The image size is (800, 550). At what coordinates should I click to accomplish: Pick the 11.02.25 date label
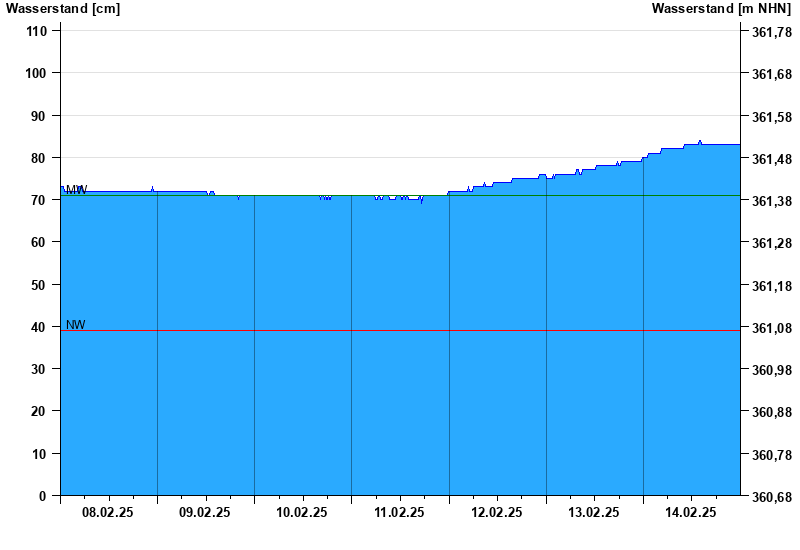[x=399, y=512]
